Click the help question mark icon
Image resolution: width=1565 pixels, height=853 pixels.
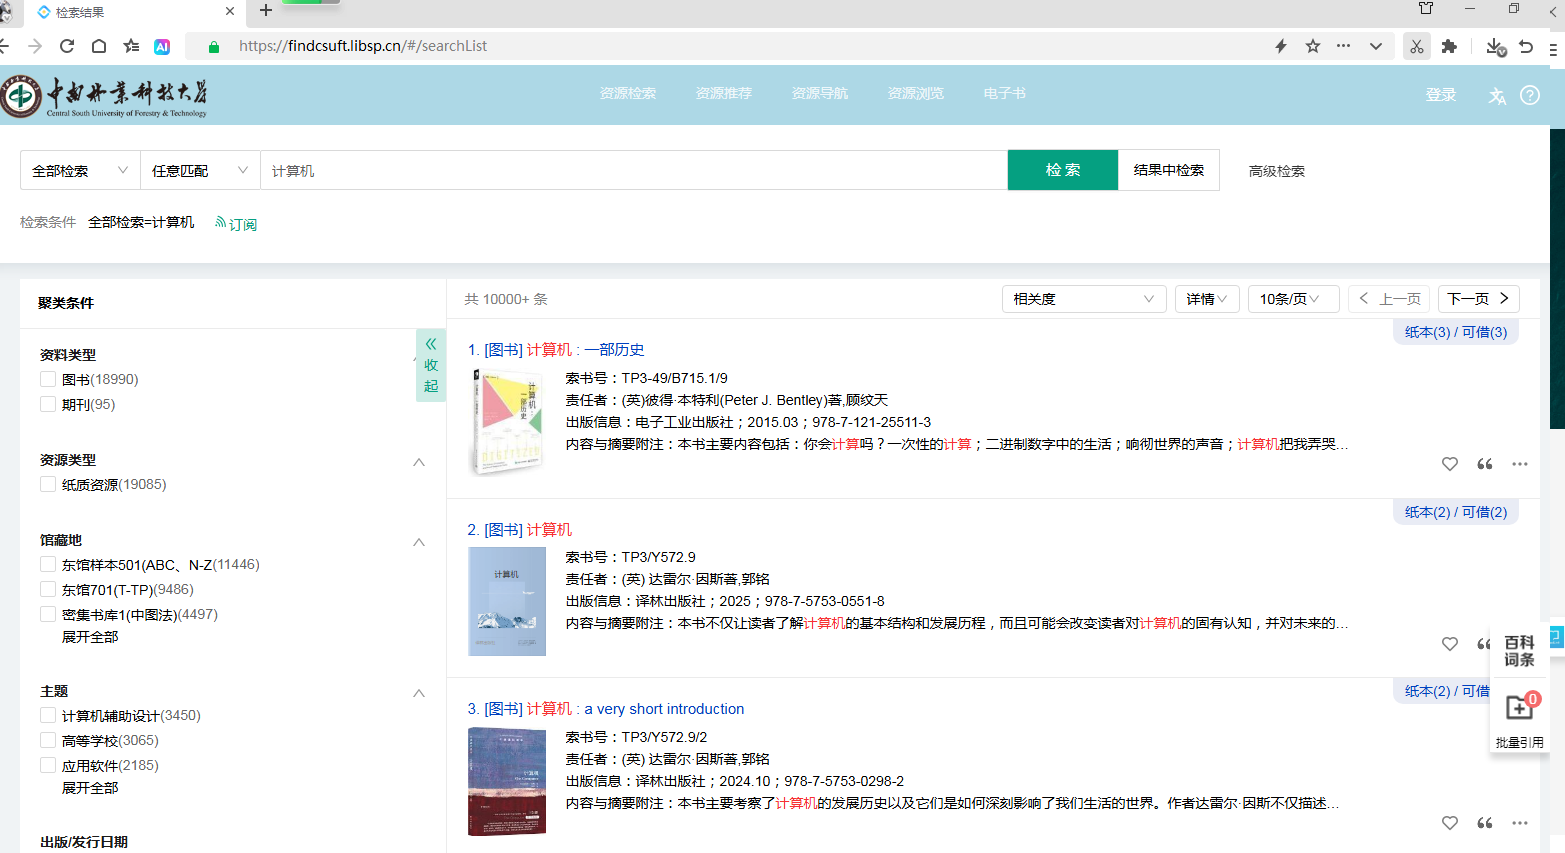[x=1529, y=95]
